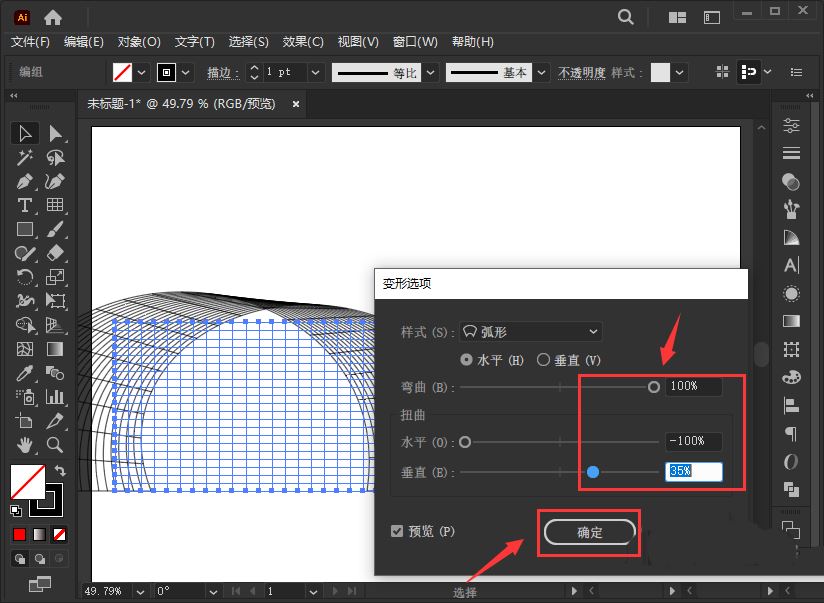
Task: Open the Gradient tool
Action: point(56,350)
